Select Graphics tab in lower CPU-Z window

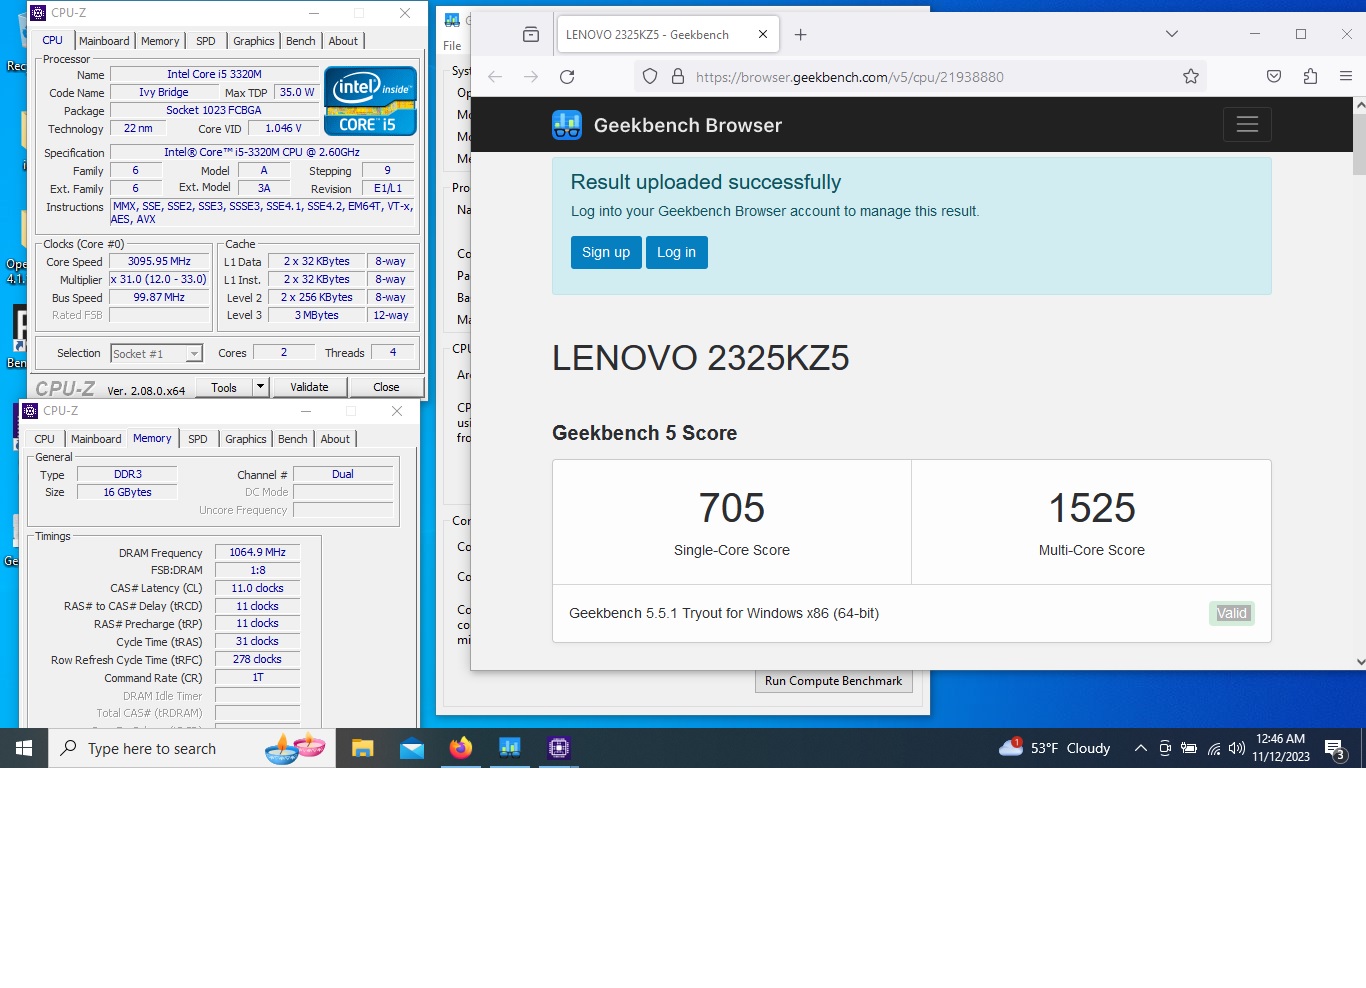tap(246, 439)
